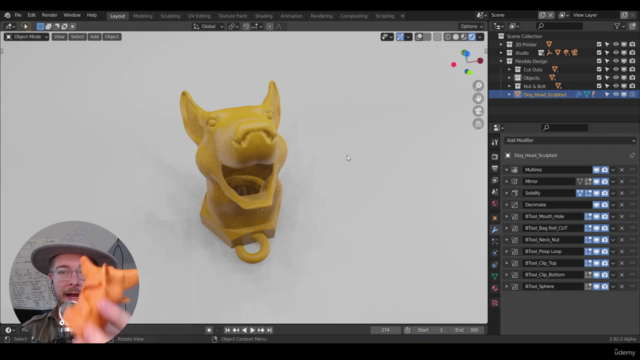Click the Object menu in viewport header
This screenshot has height=360, width=640.
[111, 37]
